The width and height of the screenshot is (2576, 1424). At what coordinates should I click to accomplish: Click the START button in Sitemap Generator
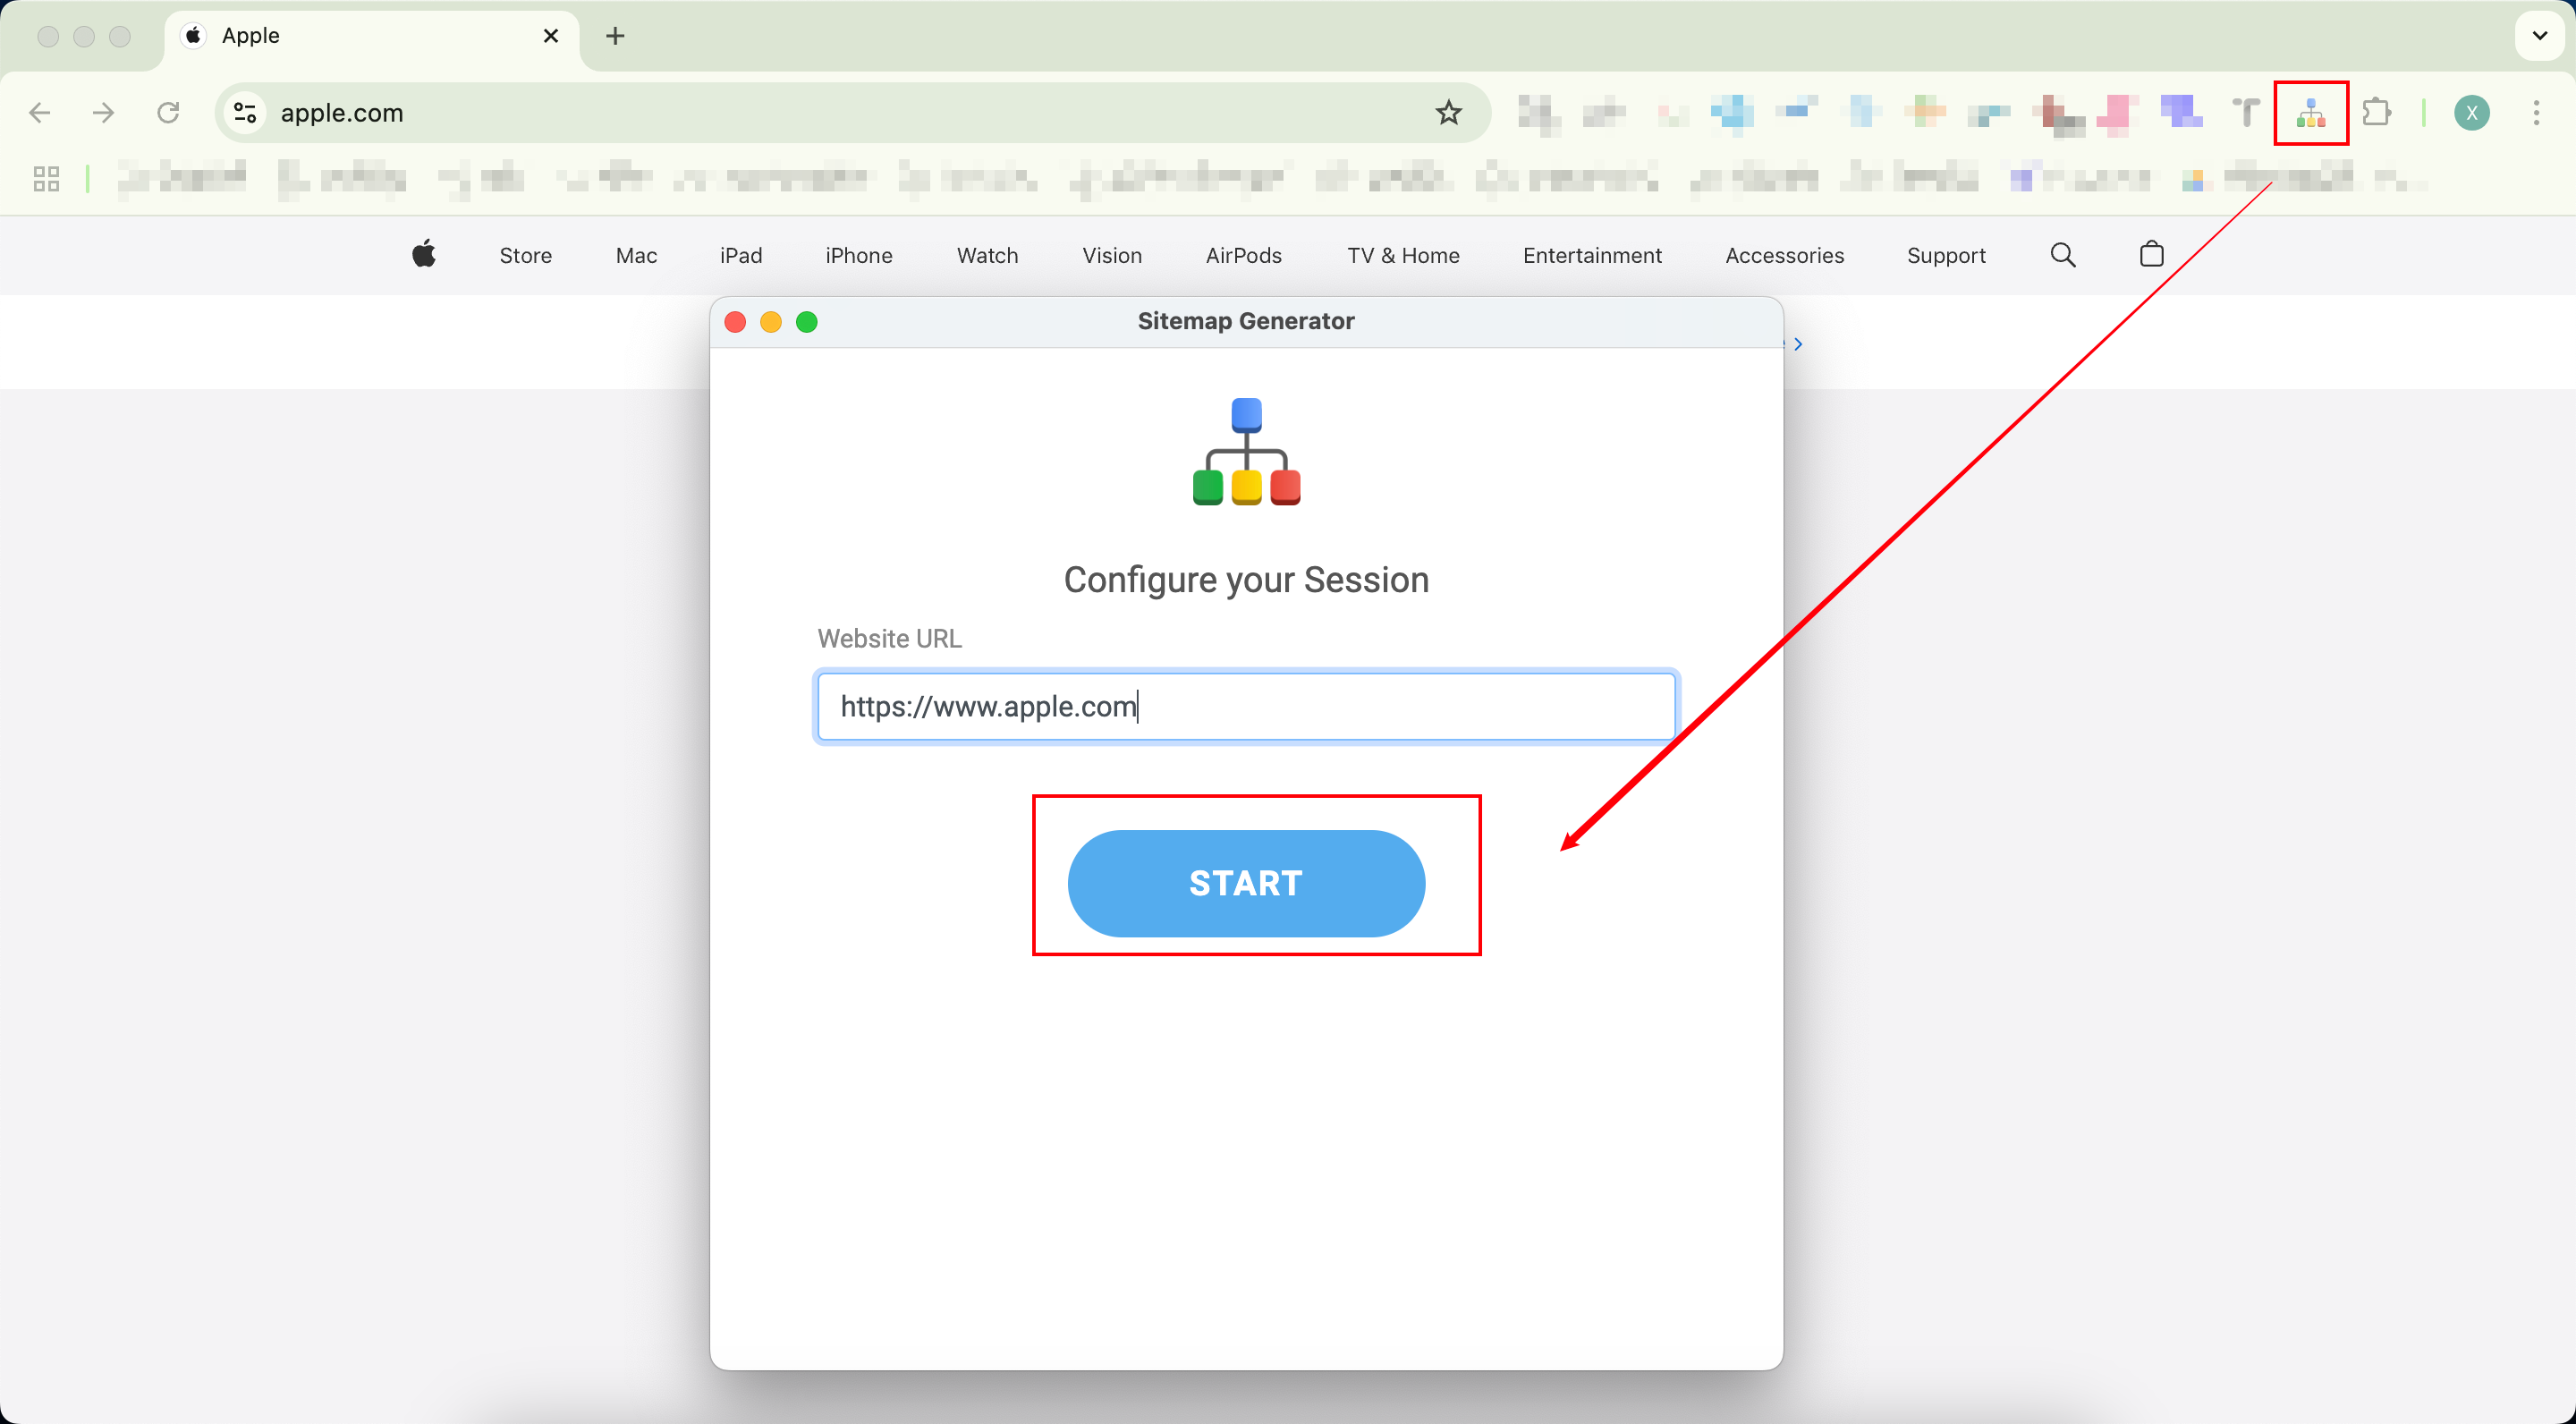coord(1246,883)
